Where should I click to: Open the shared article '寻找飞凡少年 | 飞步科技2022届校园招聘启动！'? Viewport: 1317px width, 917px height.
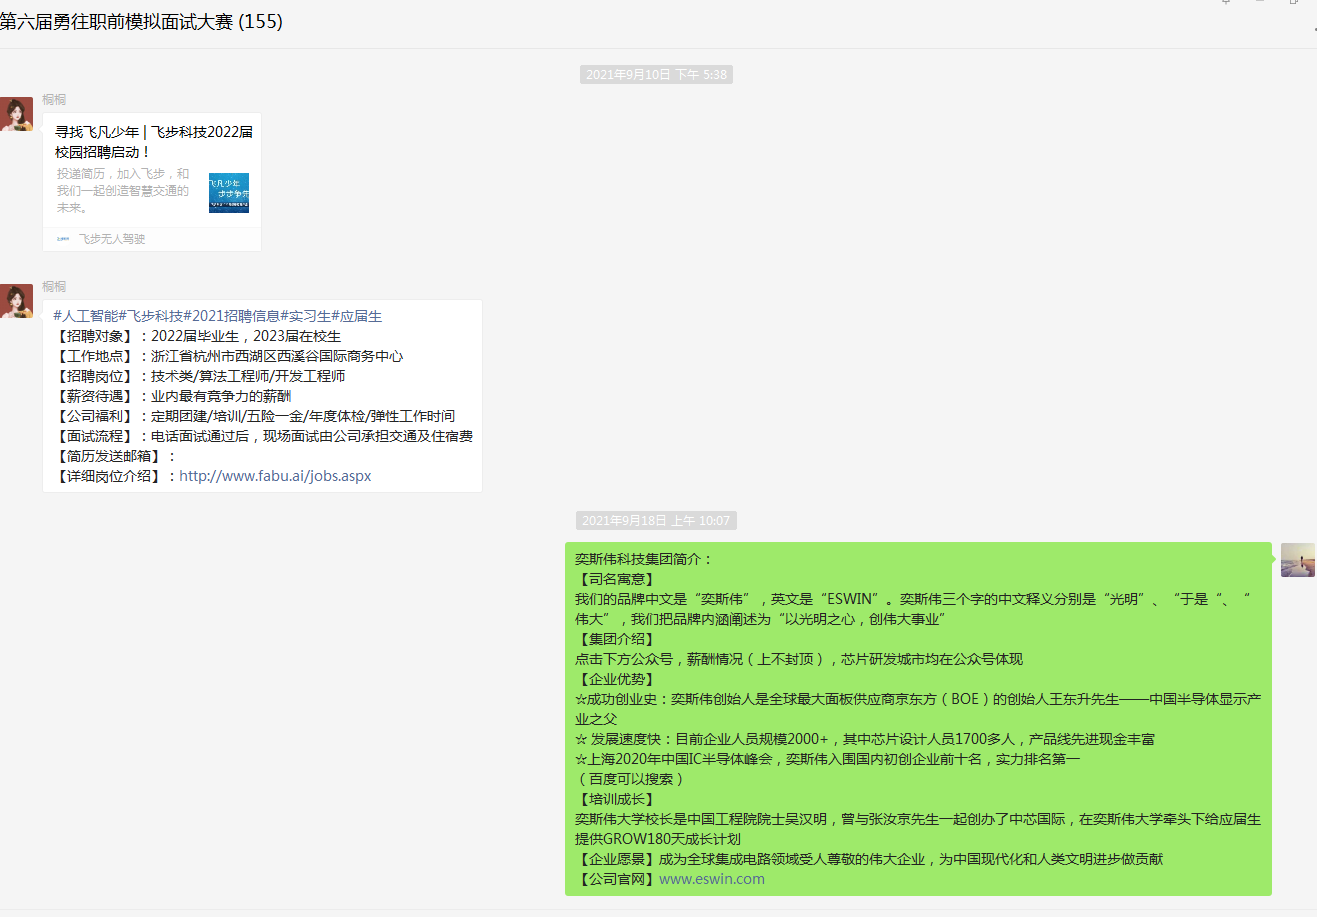pyautogui.click(x=153, y=142)
